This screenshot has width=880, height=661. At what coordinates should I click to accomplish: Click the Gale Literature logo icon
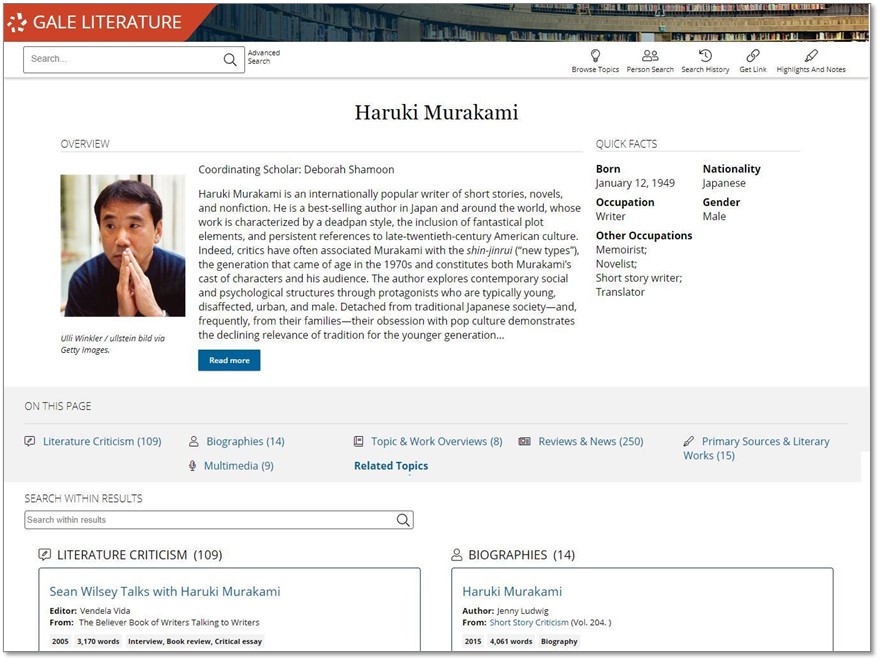coord(17,22)
